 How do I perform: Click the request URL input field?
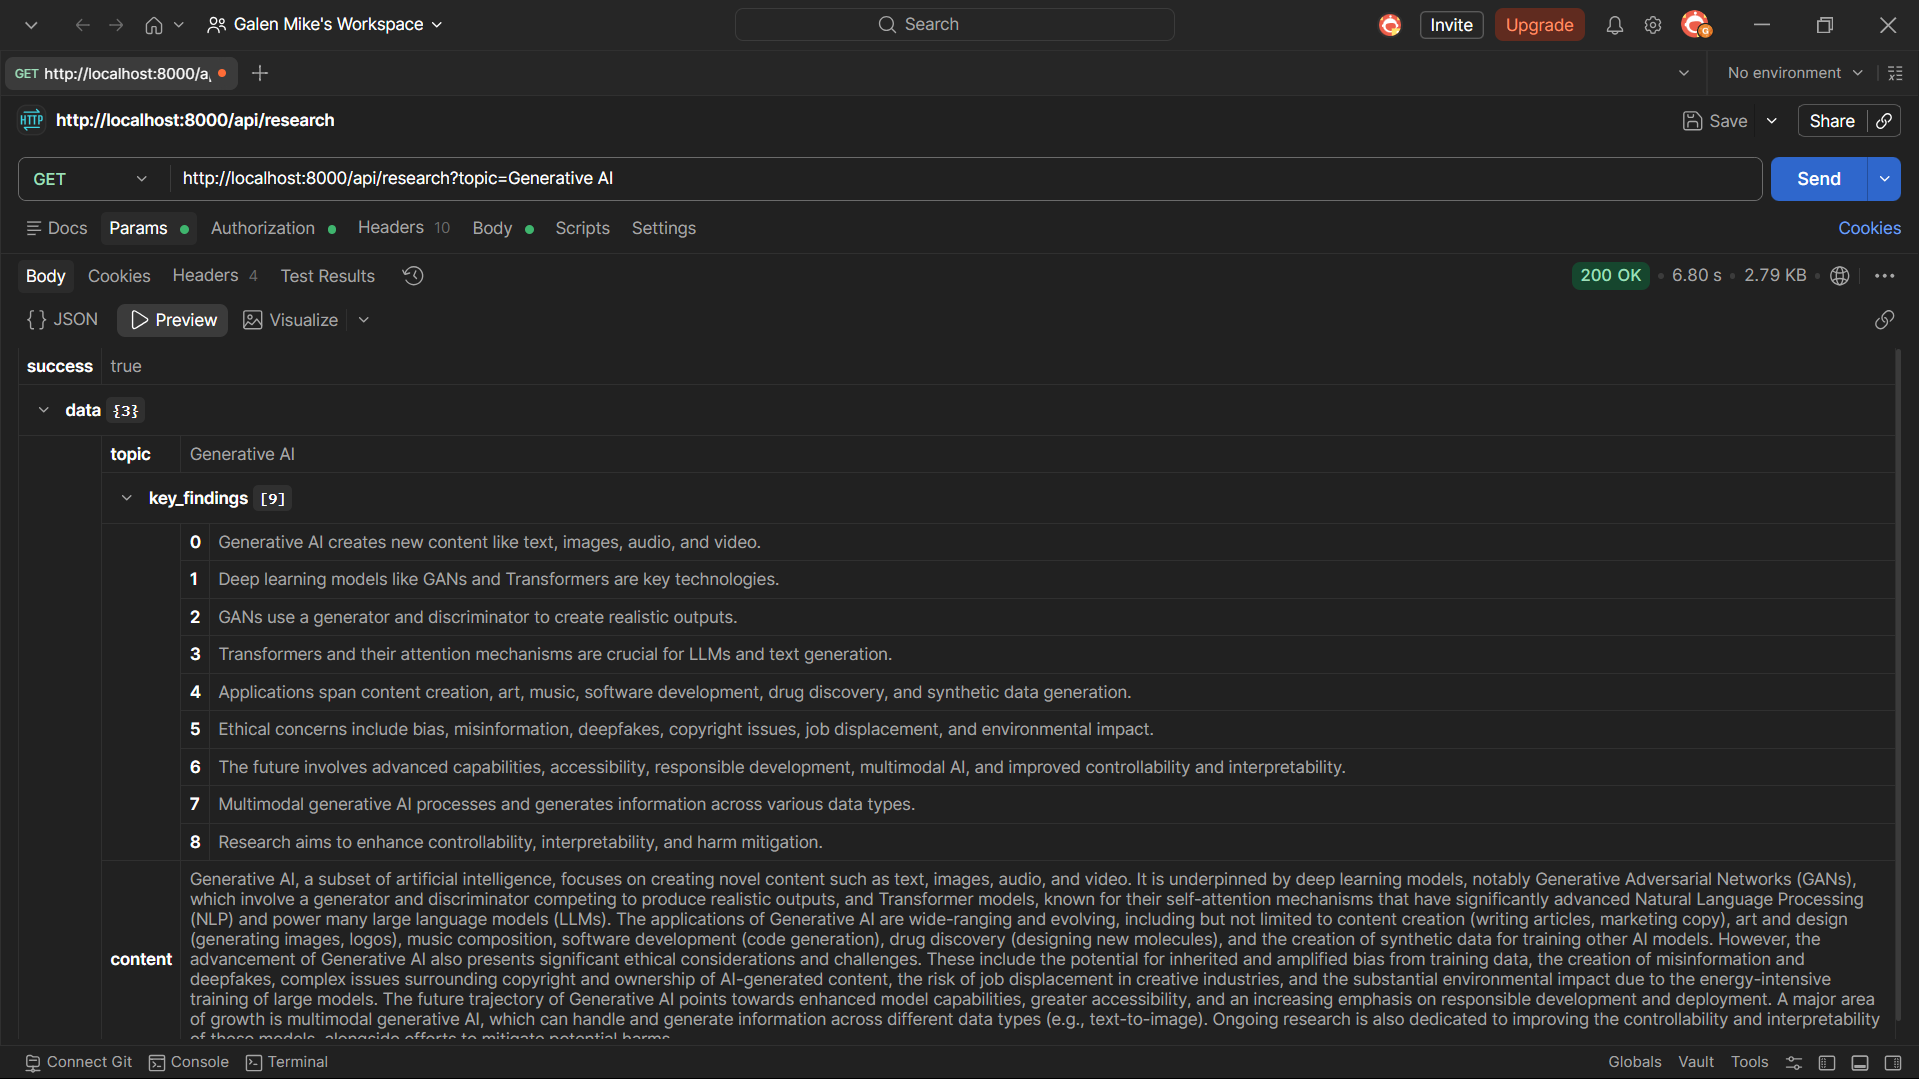965,179
